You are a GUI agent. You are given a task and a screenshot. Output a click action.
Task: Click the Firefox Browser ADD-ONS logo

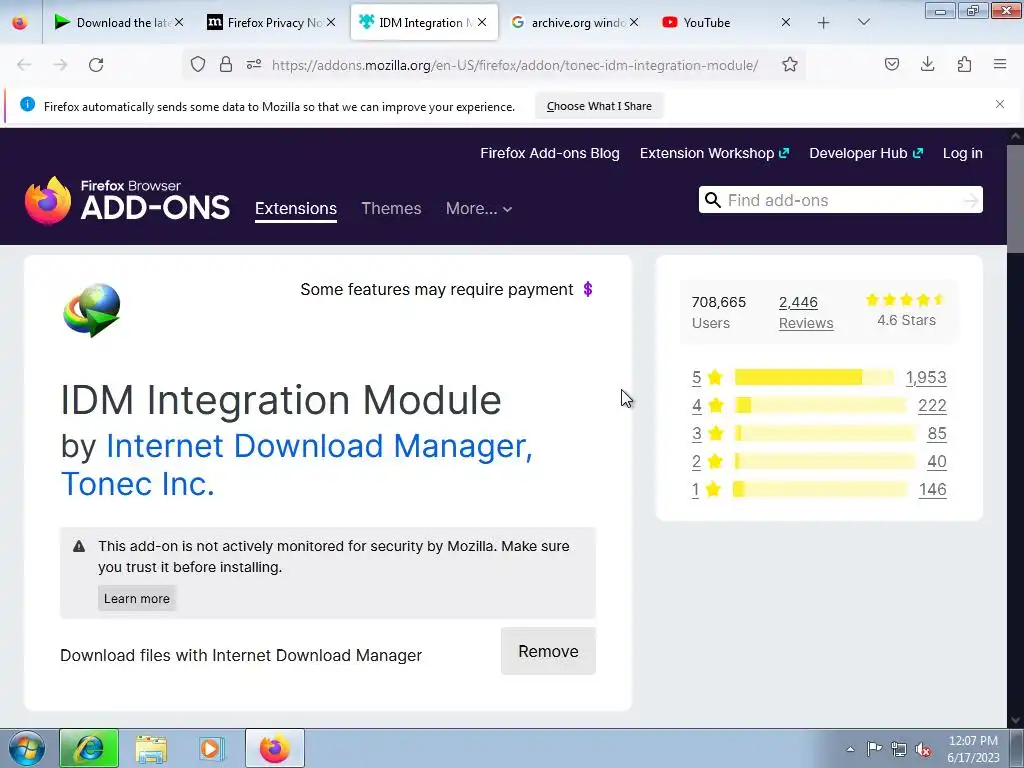click(127, 200)
